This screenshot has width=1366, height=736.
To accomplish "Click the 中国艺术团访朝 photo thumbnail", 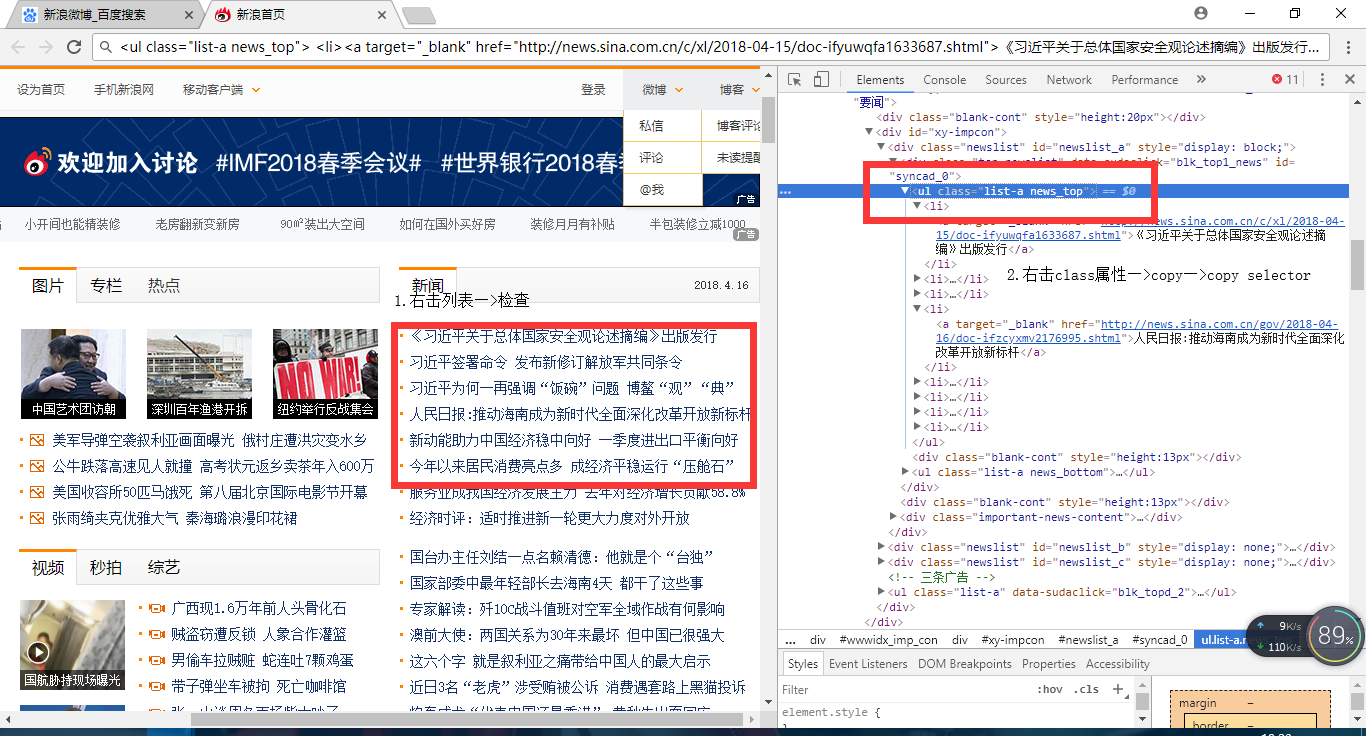I will pyautogui.click(x=73, y=374).
